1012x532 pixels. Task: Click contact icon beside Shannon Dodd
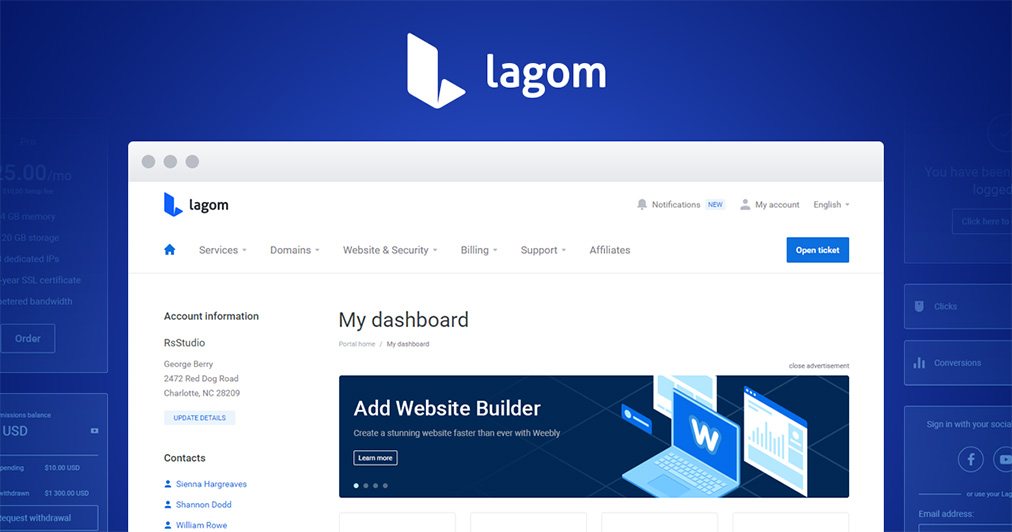pyautogui.click(x=168, y=504)
